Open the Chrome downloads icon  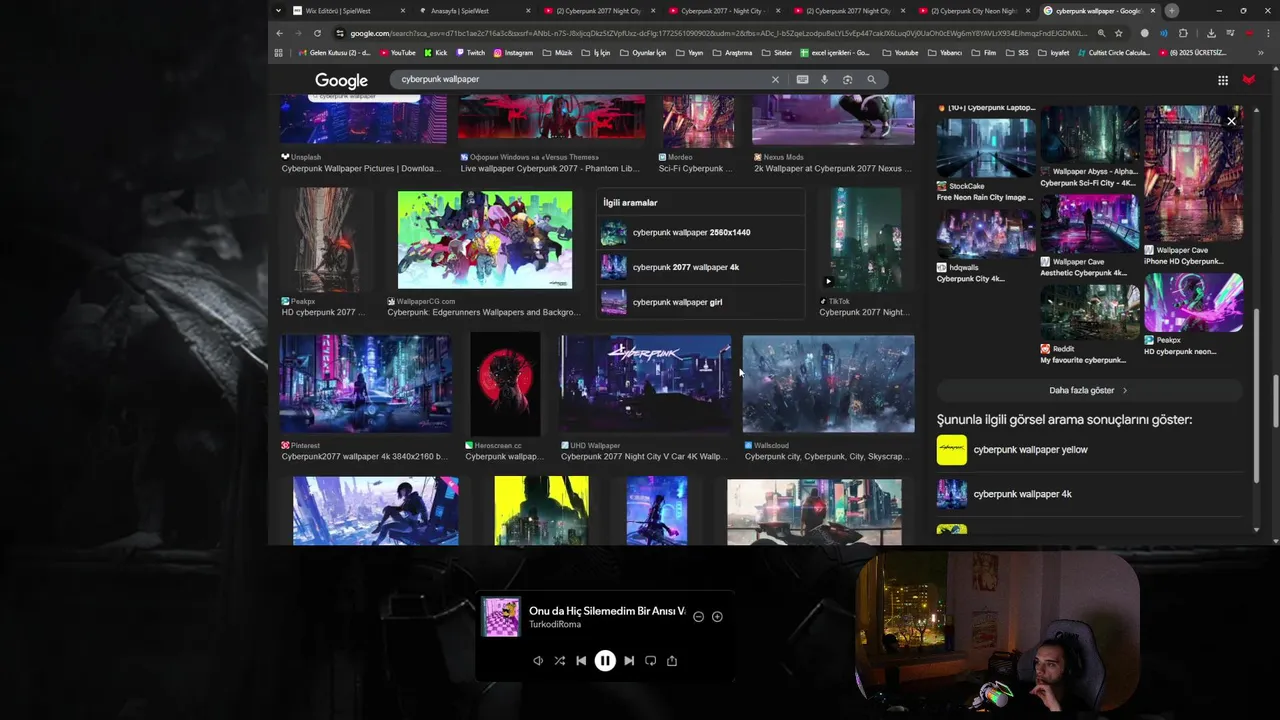click(x=1209, y=33)
